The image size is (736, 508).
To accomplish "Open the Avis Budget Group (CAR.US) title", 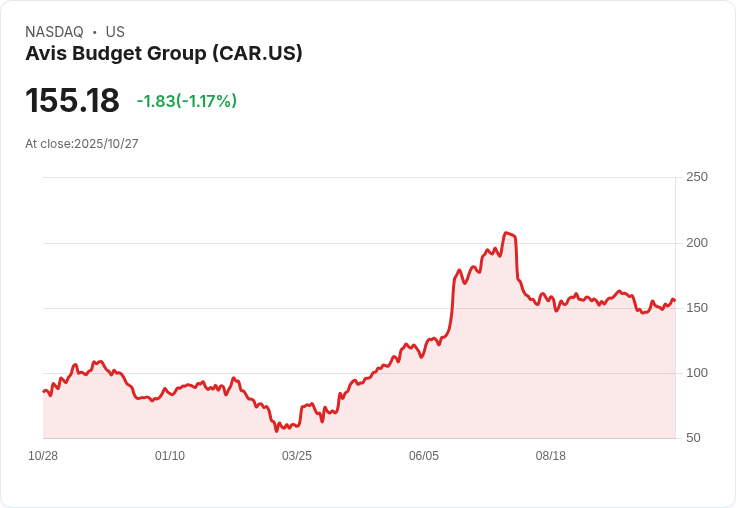I will pos(164,53).
